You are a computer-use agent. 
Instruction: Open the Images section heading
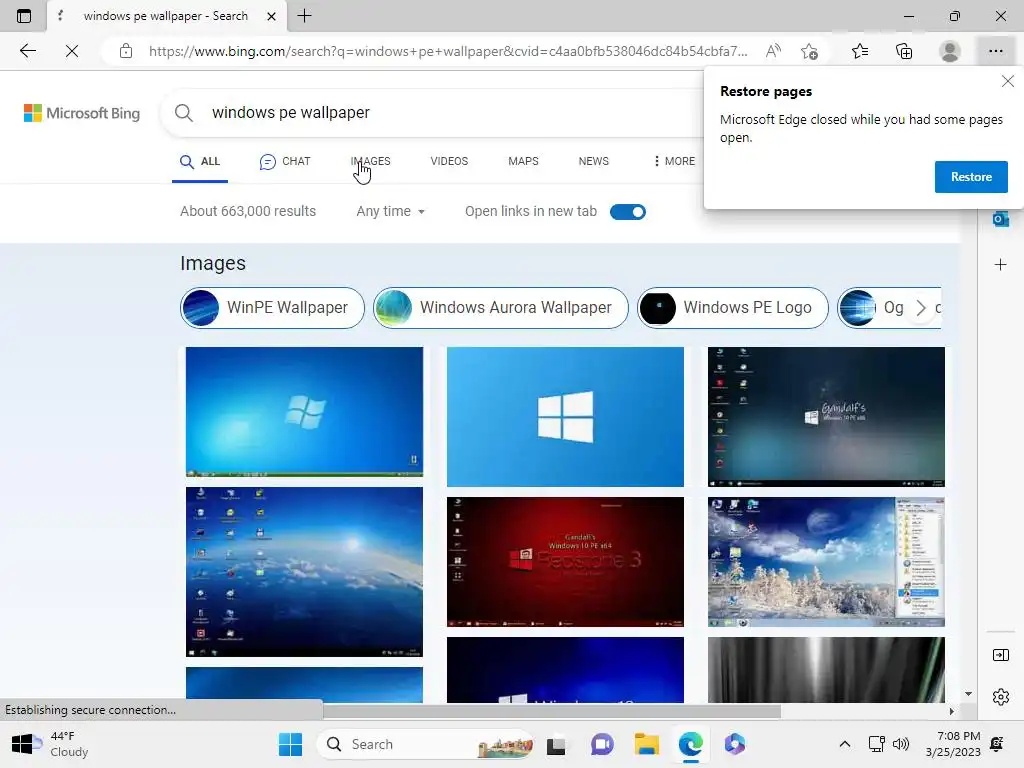coord(213,263)
